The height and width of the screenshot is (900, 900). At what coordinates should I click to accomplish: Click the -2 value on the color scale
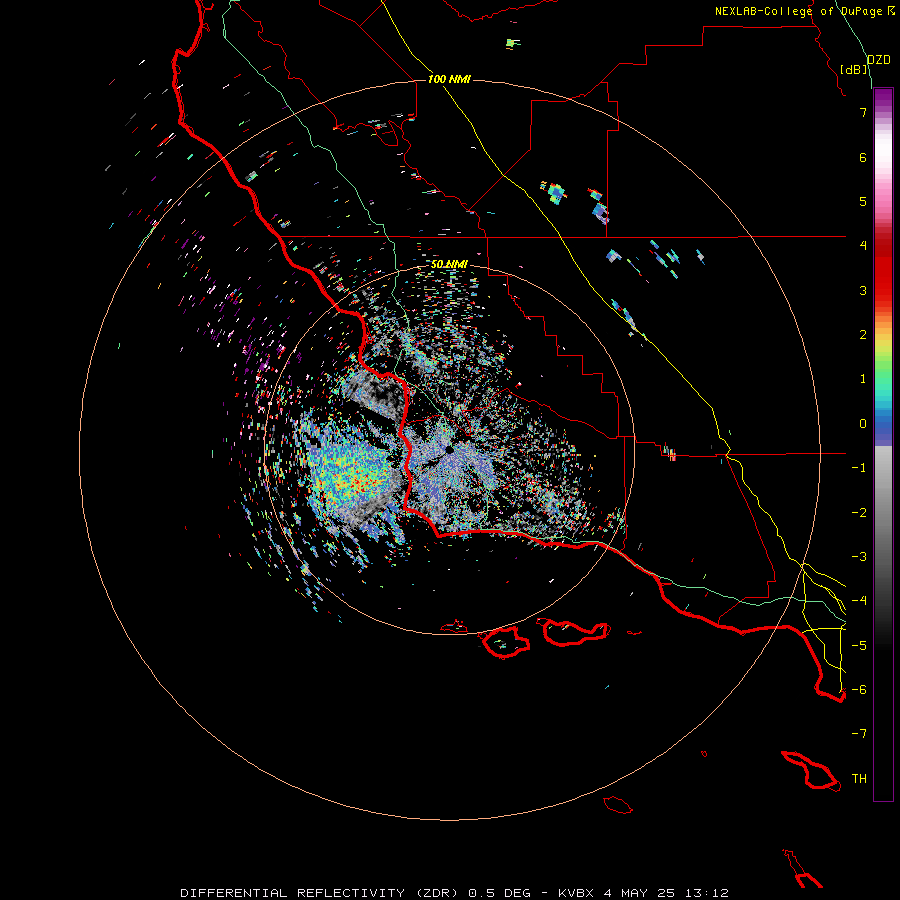pos(859,513)
